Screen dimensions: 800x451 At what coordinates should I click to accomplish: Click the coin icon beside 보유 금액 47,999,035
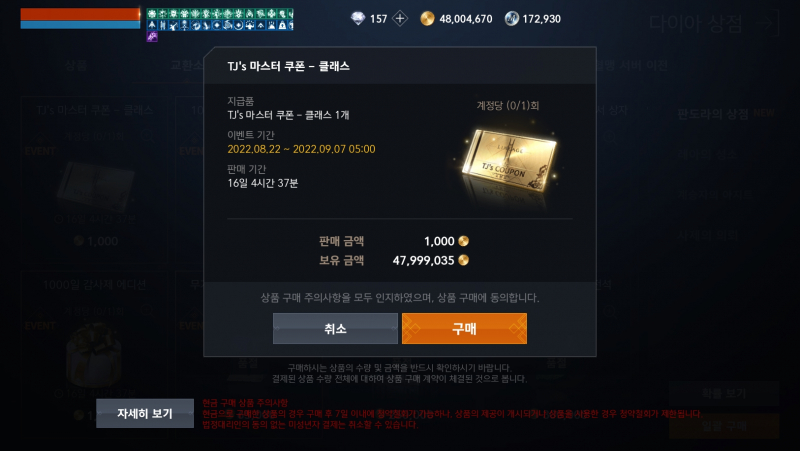tap(463, 260)
